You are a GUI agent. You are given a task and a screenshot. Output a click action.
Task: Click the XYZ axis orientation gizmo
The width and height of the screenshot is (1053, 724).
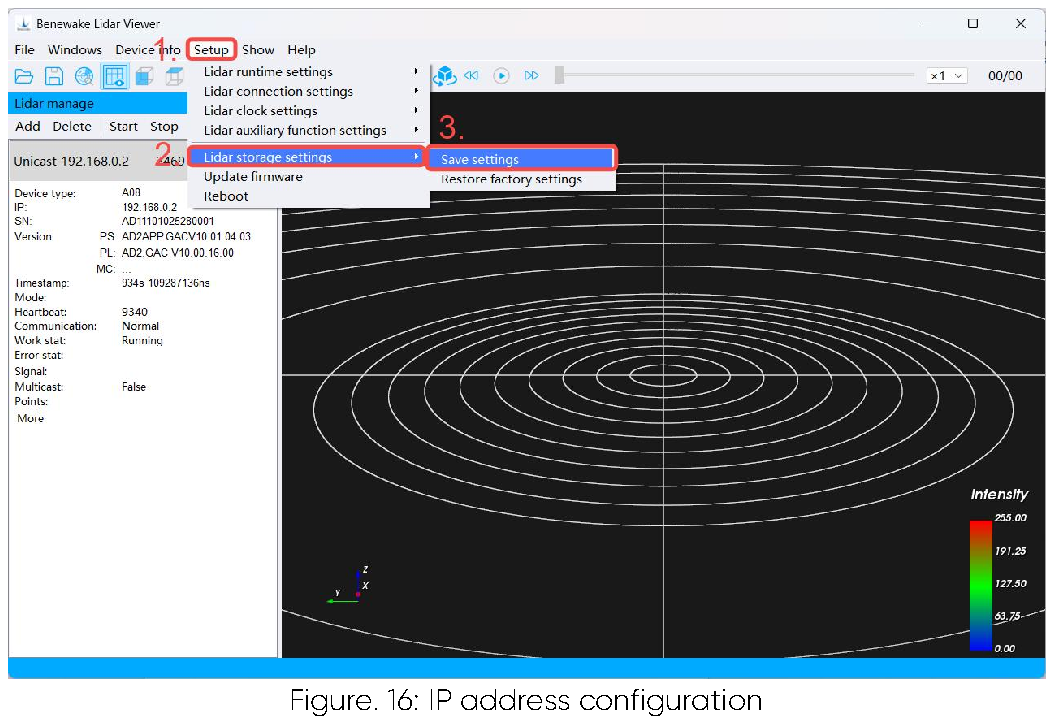tap(349, 586)
